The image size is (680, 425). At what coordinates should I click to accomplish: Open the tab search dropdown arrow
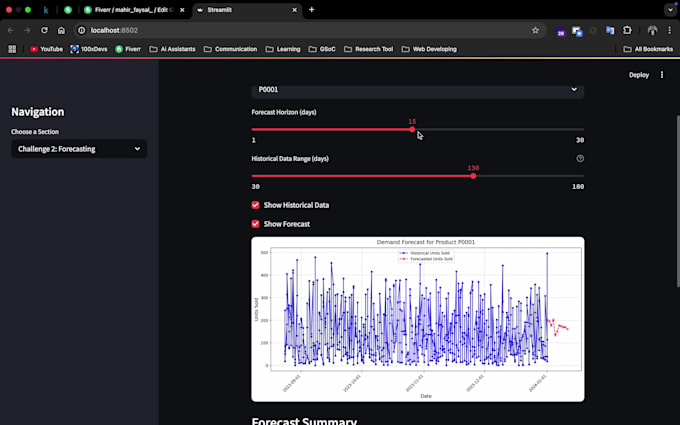[x=670, y=10]
